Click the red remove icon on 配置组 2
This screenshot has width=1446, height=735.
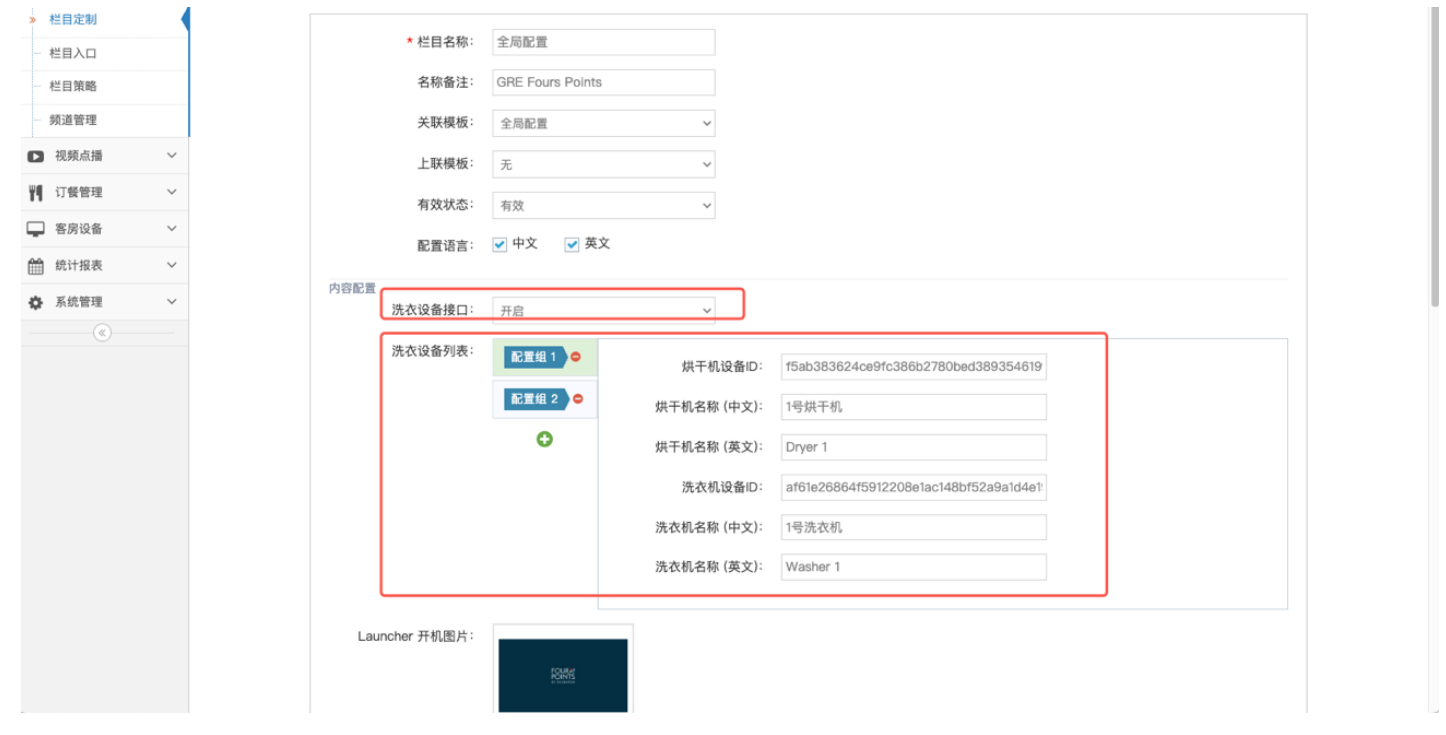[577, 399]
